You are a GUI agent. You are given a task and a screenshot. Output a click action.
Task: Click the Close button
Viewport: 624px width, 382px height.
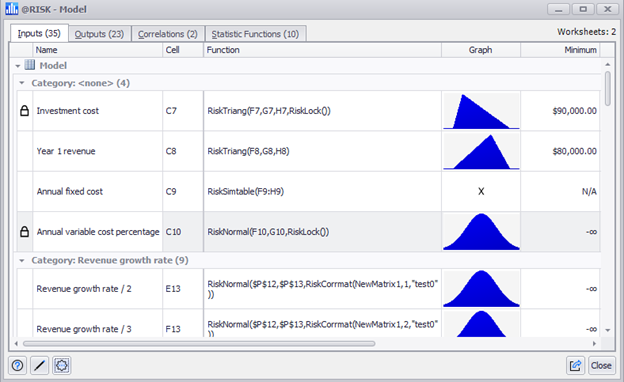click(601, 365)
